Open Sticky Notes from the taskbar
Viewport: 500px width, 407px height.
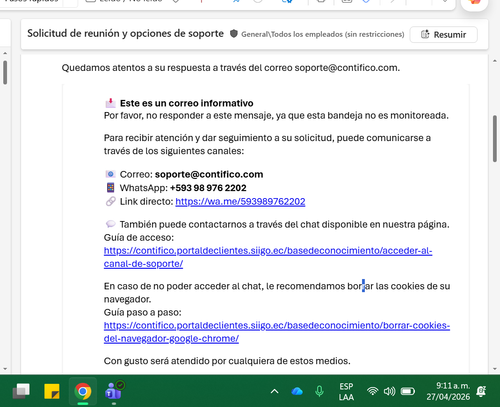click(x=52, y=391)
